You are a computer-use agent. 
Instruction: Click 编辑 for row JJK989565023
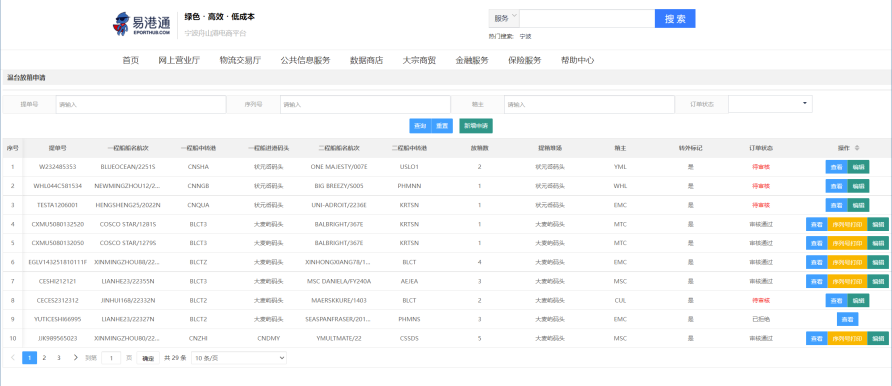(x=878, y=338)
